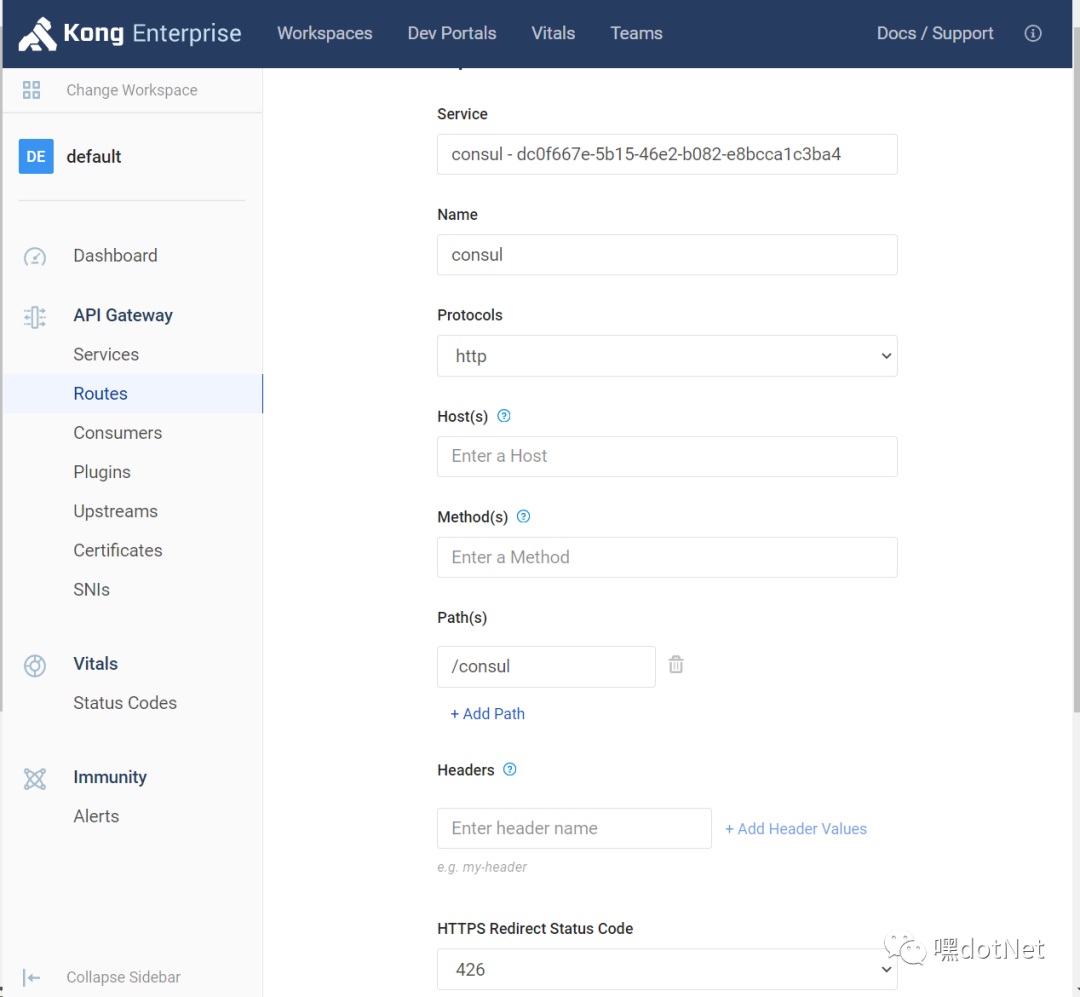Open Consumers in the sidebar
The image size is (1080, 997).
(118, 433)
